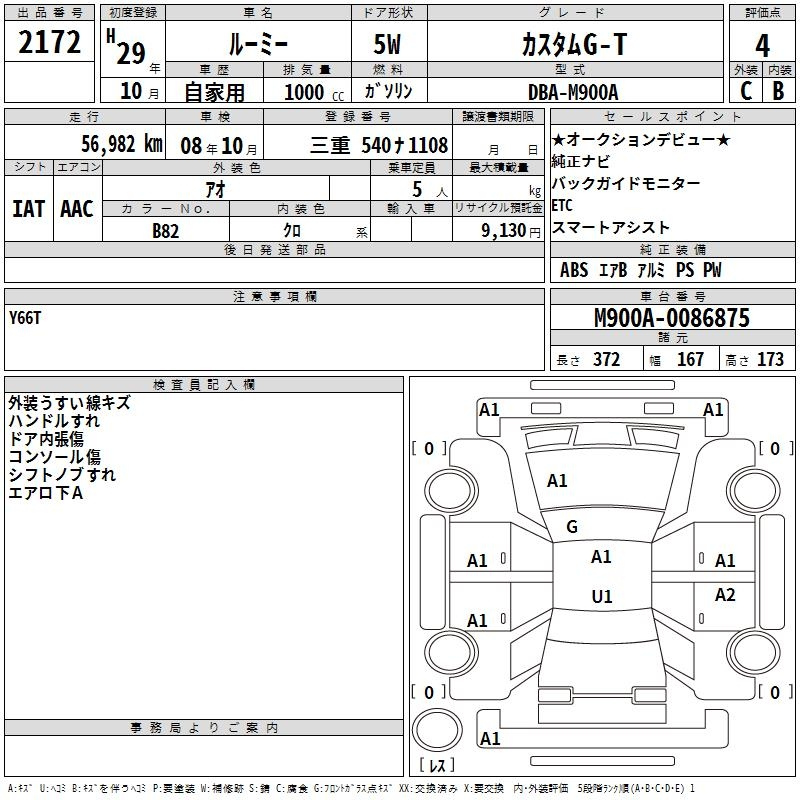The image size is (800, 800).
Task: Click the mileage value 56,982 km
Action: pos(122,144)
